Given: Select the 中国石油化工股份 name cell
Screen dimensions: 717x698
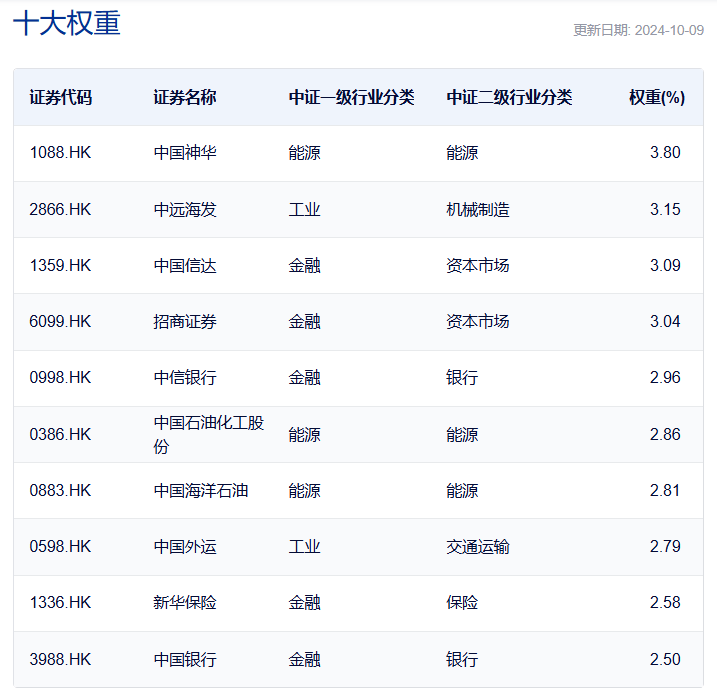Looking at the screenshot, I should tap(209, 434).
